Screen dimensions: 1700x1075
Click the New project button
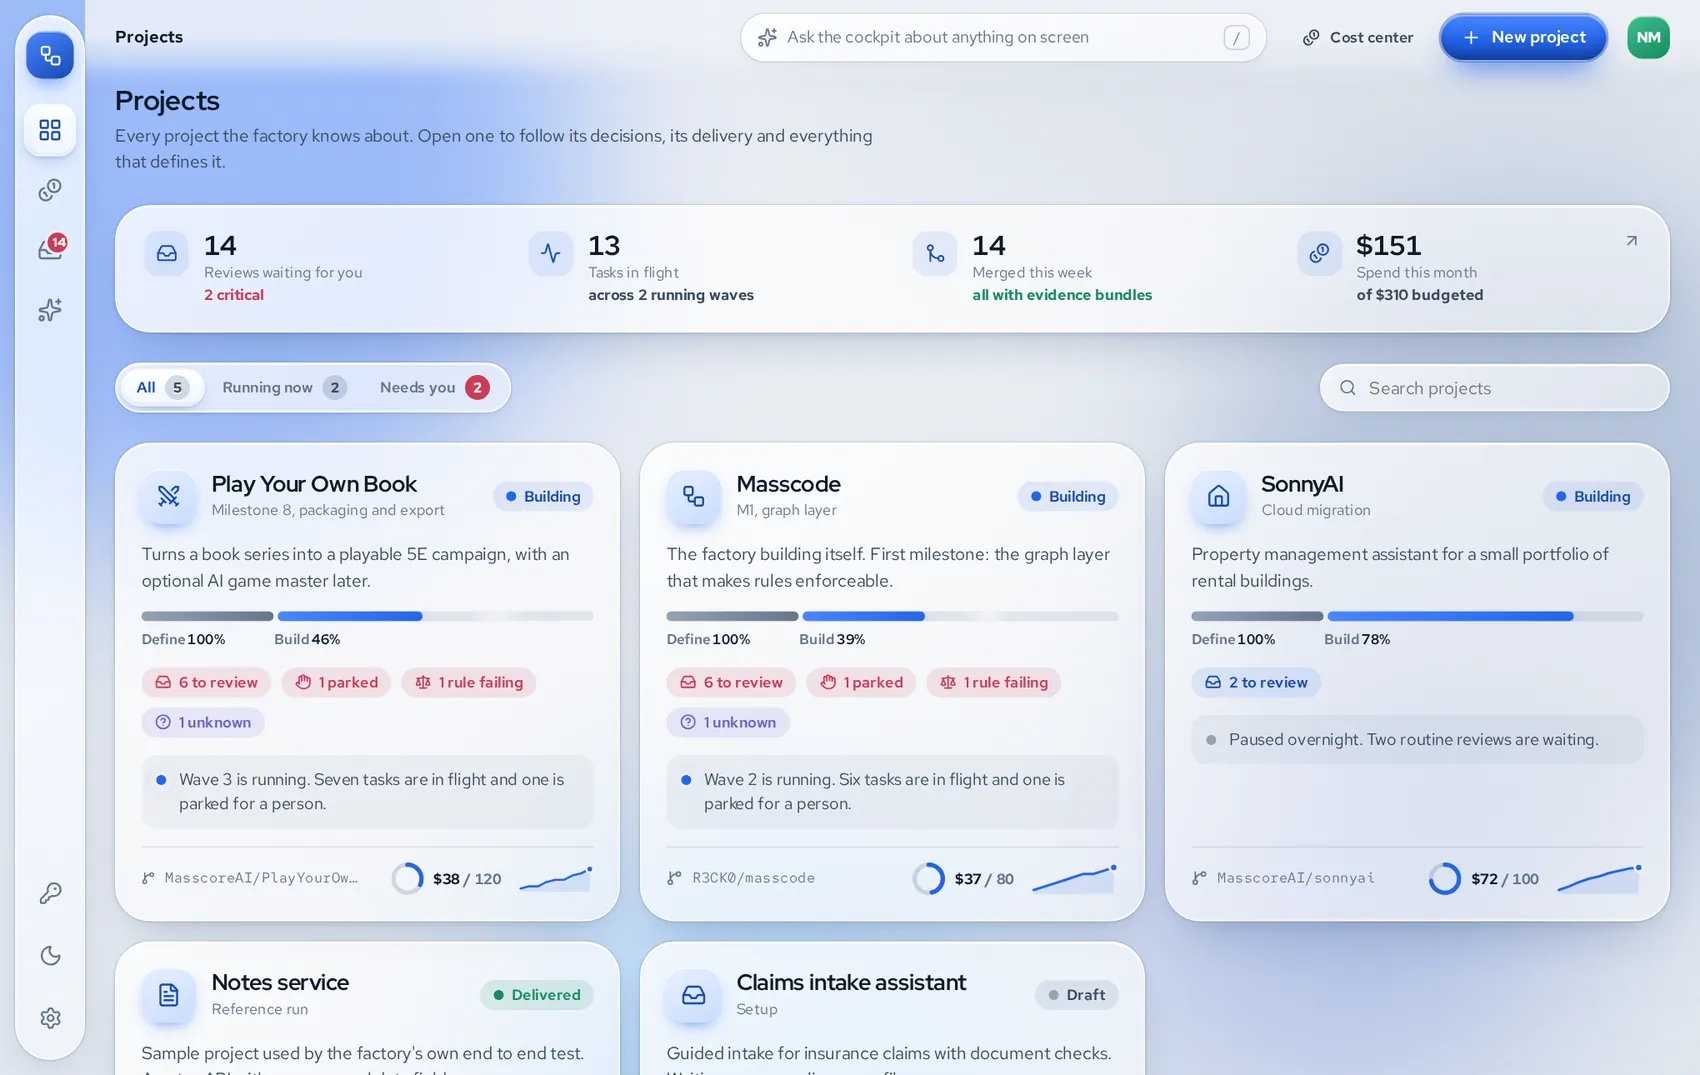pos(1523,37)
